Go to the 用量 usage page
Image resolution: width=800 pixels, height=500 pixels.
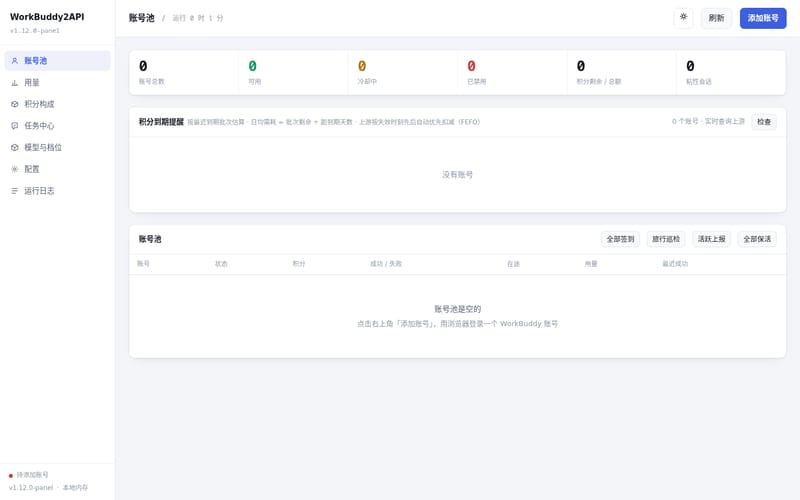coord(57,82)
